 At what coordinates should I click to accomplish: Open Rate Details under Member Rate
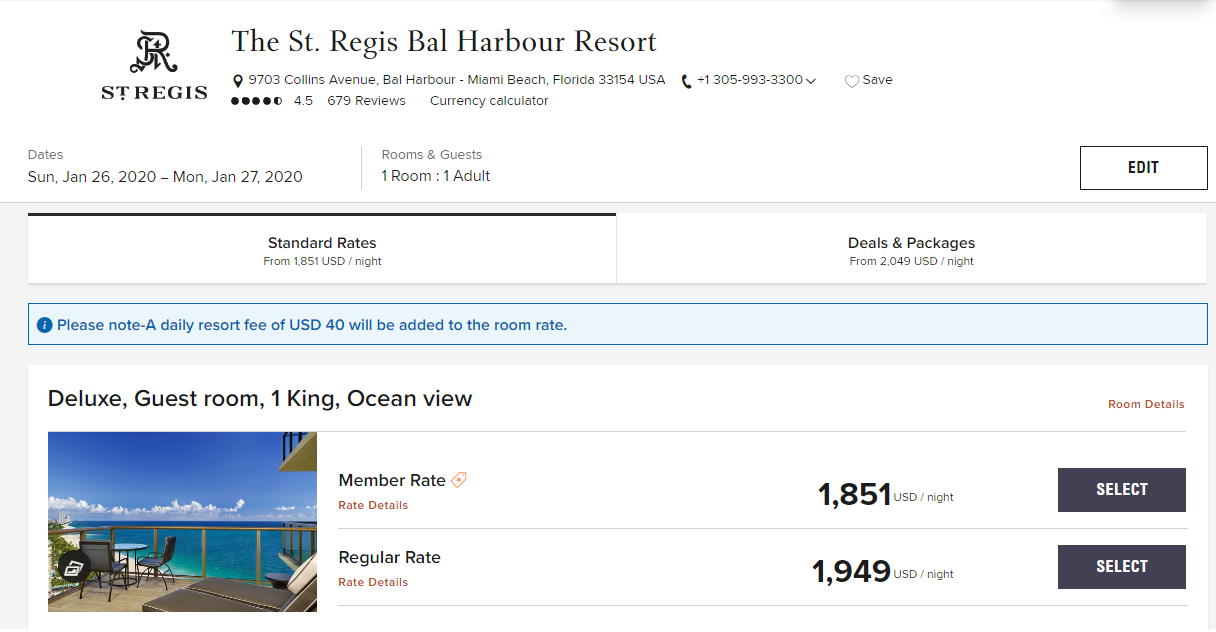(373, 506)
